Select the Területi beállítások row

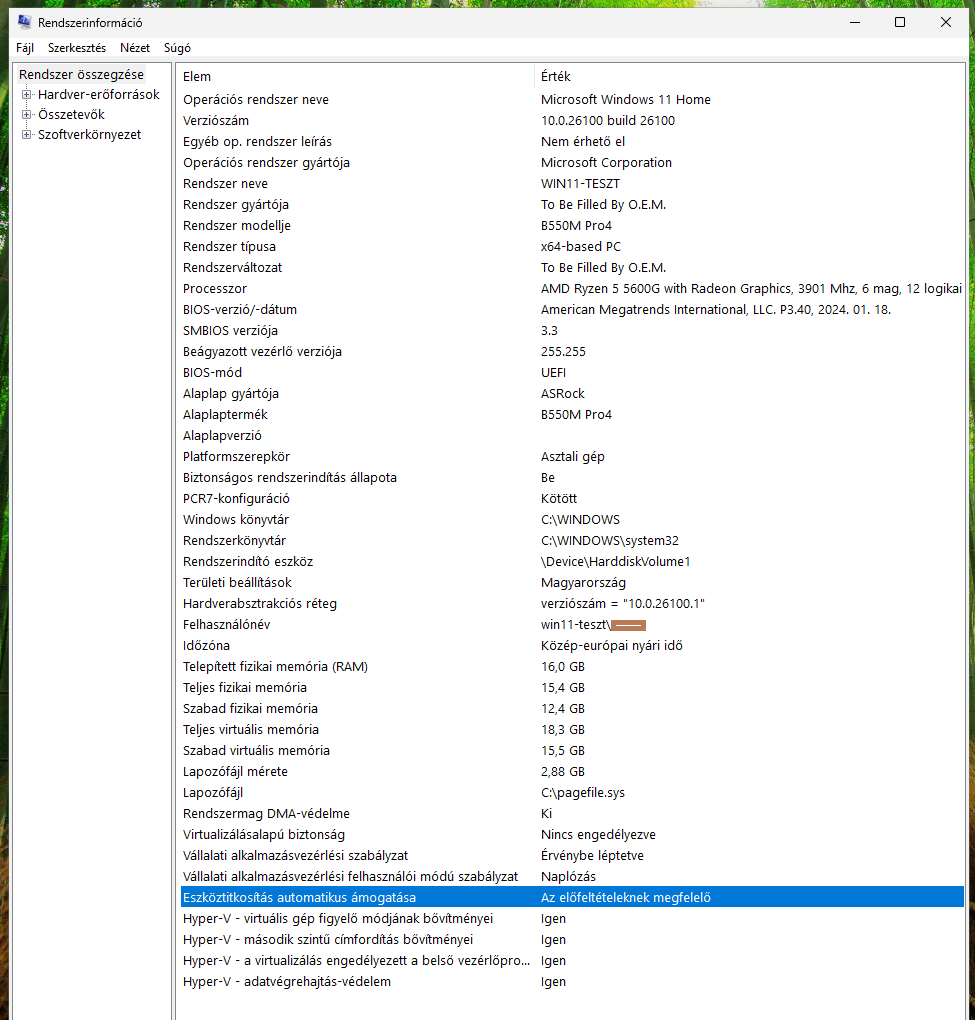[x=572, y=583]
